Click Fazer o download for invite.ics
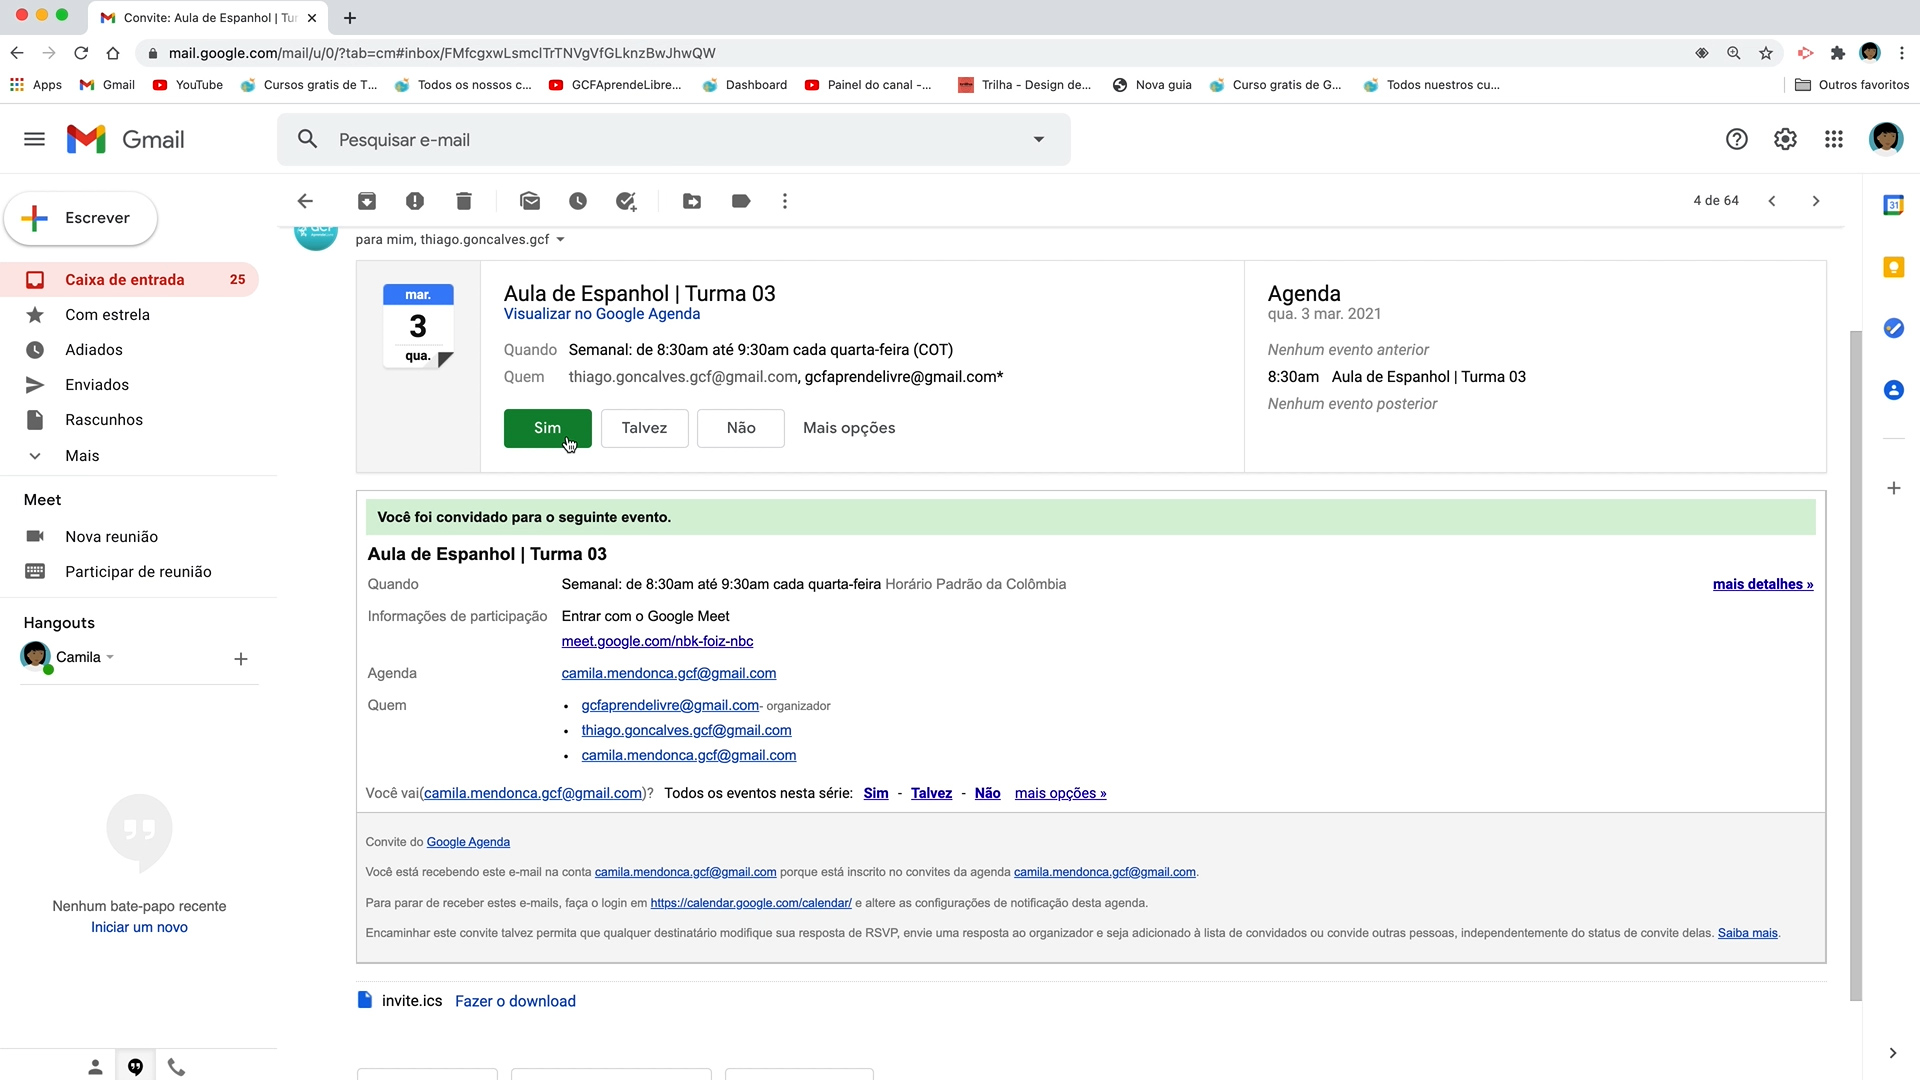This screenshot has height=1080, width=1920. coord(515,1001)
